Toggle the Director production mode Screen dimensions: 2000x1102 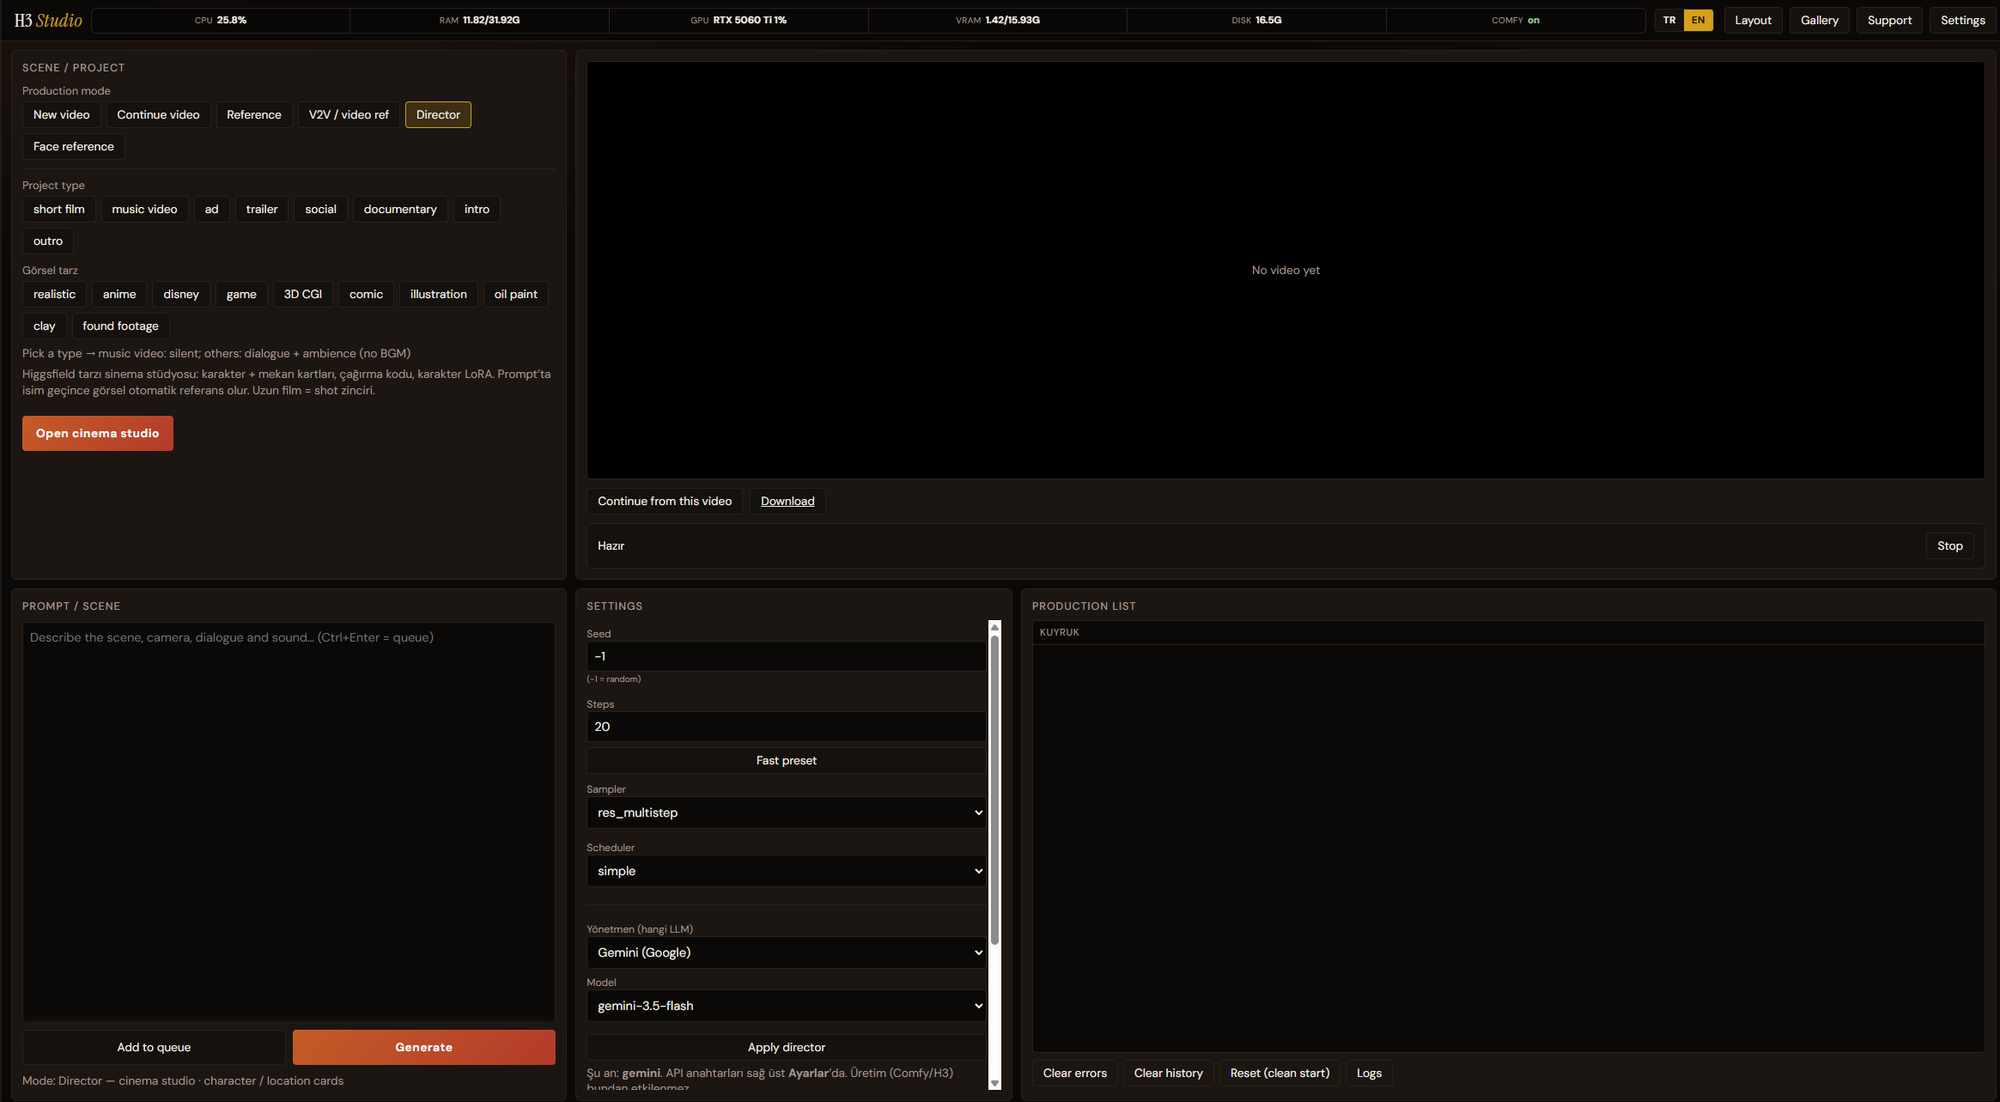coord(438,115)
